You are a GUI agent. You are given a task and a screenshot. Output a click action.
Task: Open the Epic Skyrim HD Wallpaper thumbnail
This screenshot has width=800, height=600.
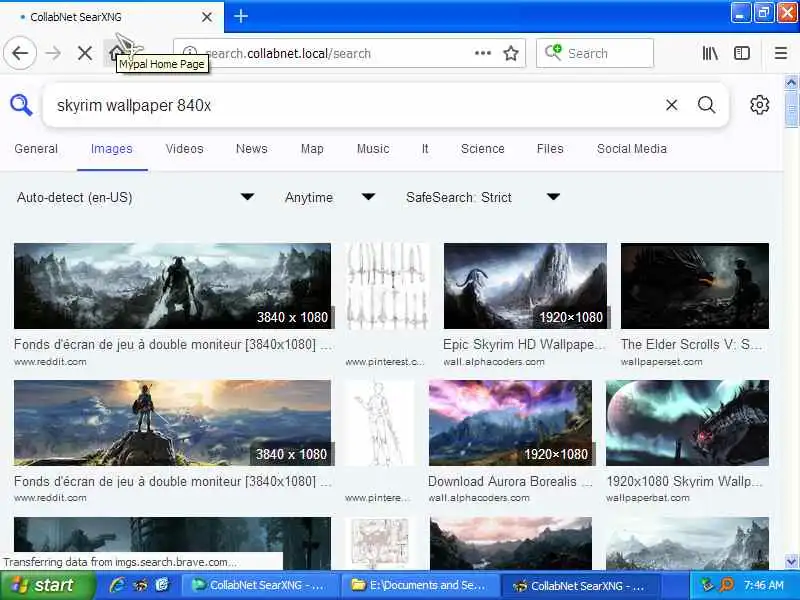[x=526, y=286]
